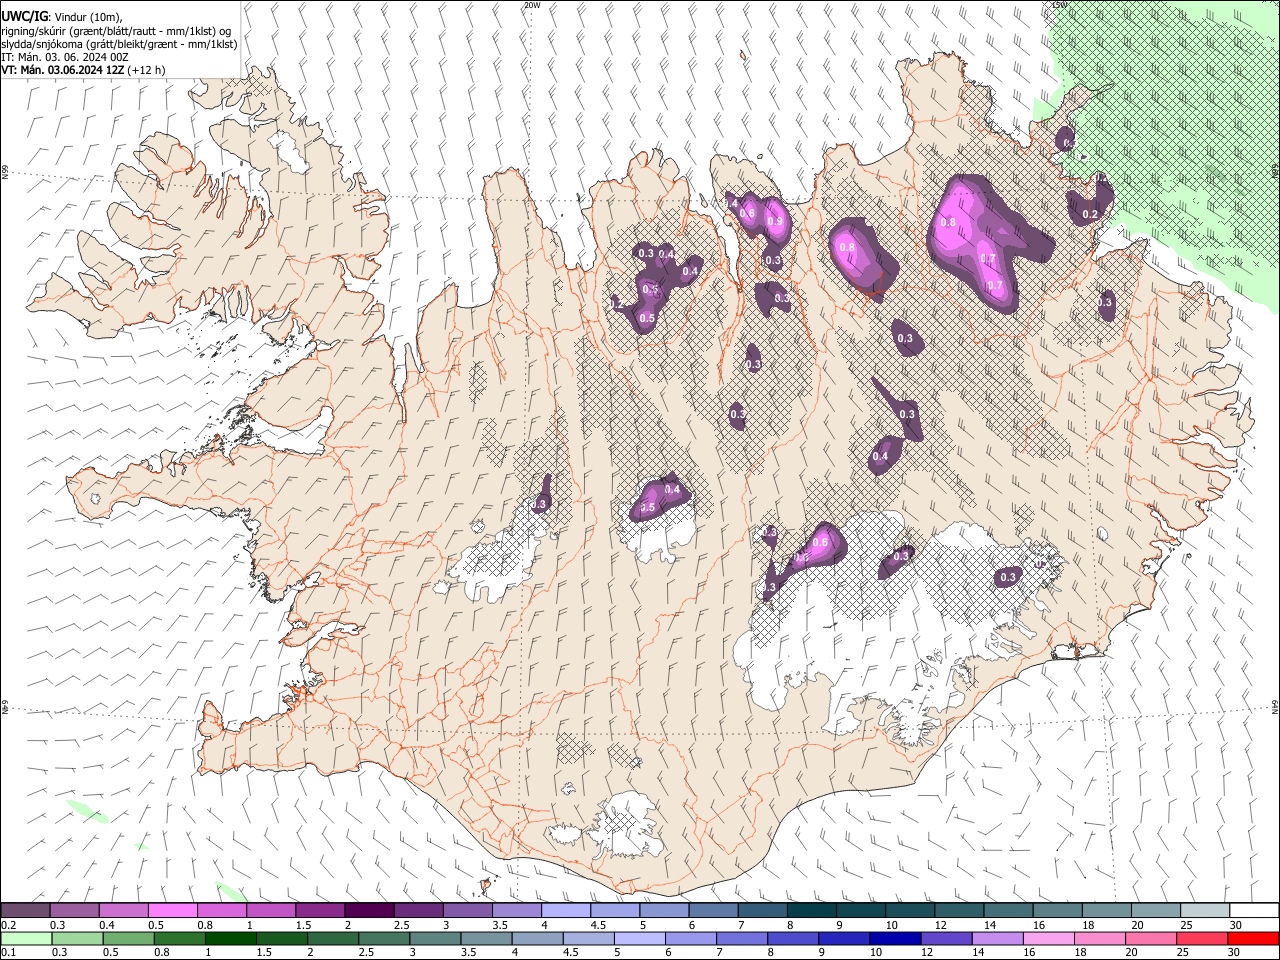Screen dimensions: 1280x960
Task: Select the 'IT: Mán. 03. 06. 2024 00Z' text
Action: (x=67, y=57)
